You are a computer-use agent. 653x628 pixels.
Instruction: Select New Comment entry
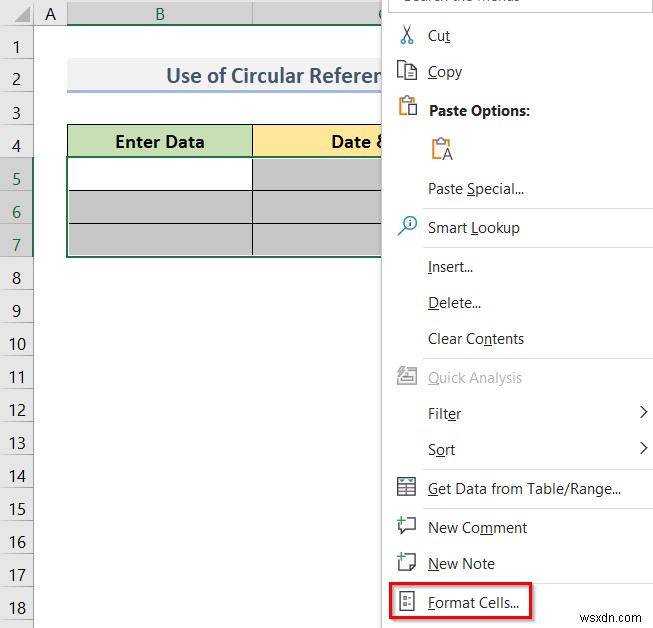tap(477, 528)
